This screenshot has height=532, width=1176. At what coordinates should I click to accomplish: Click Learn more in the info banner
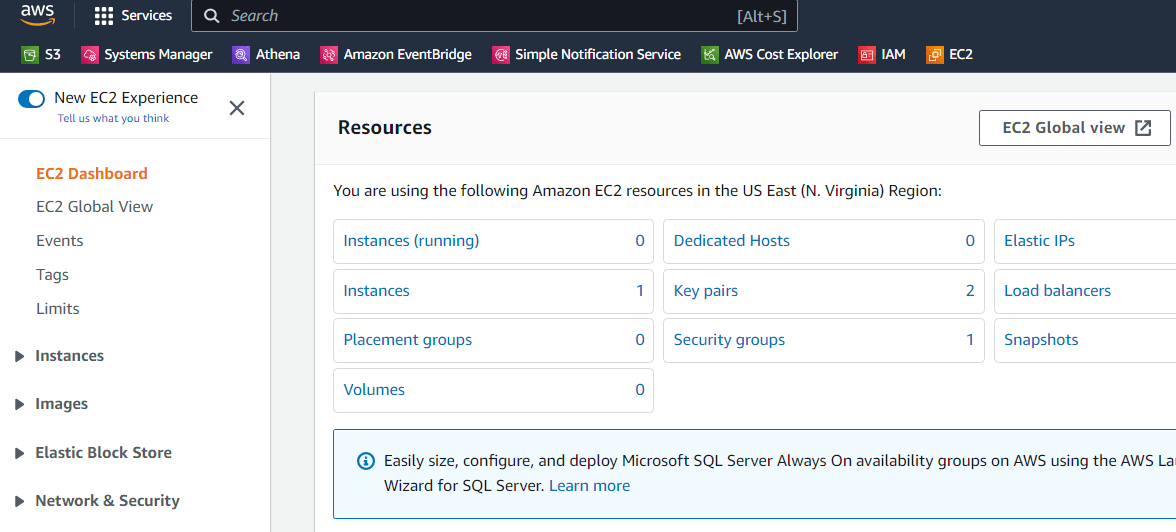point(590,485)
